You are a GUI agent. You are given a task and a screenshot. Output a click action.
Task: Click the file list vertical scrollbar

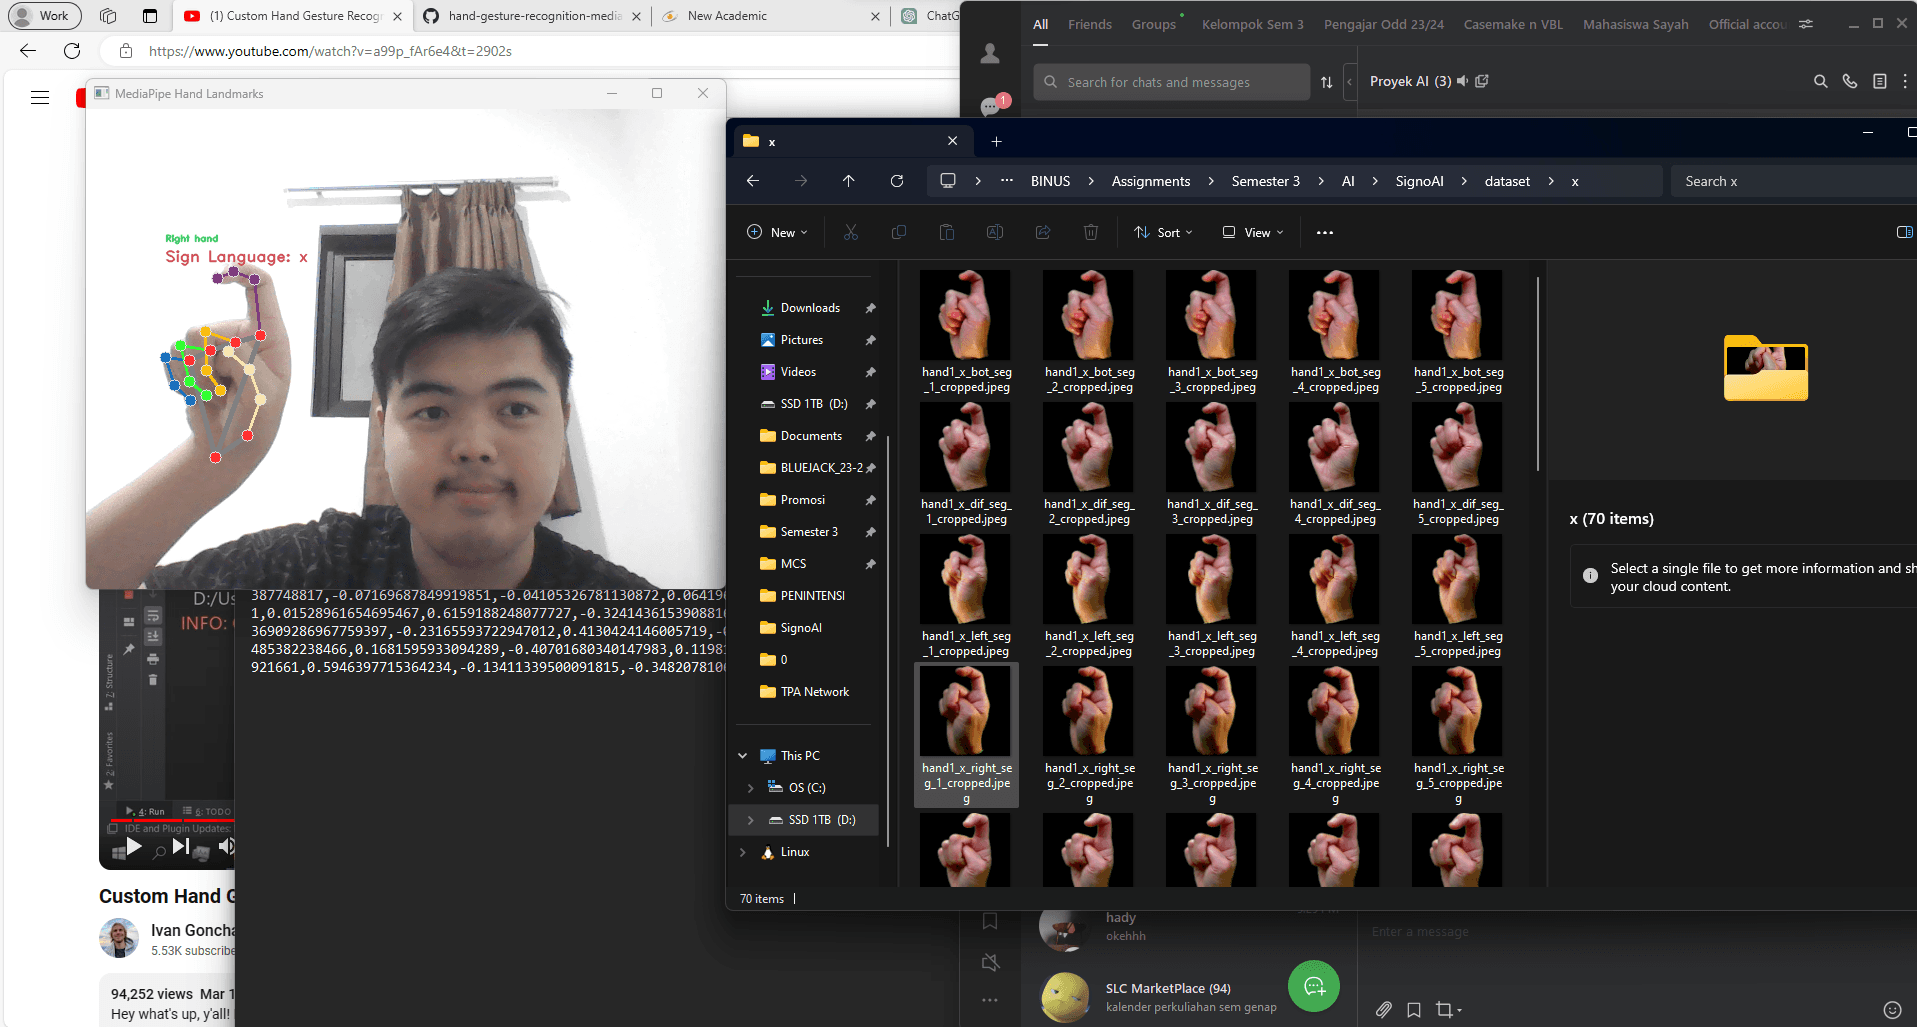tap(1538, 375)
